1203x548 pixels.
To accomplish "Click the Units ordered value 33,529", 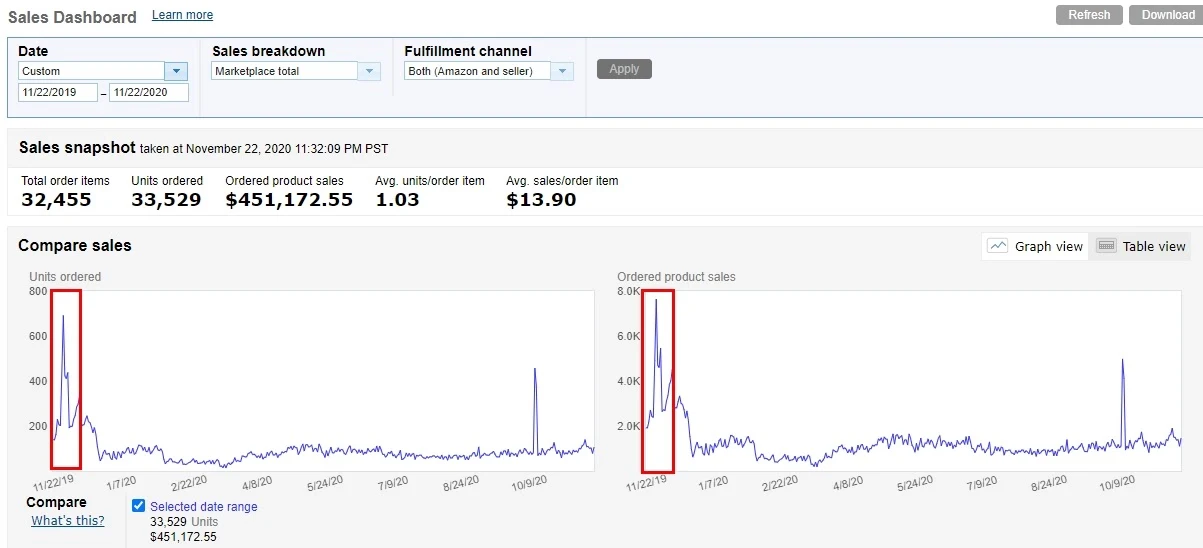I will click(x=166, y=200).
